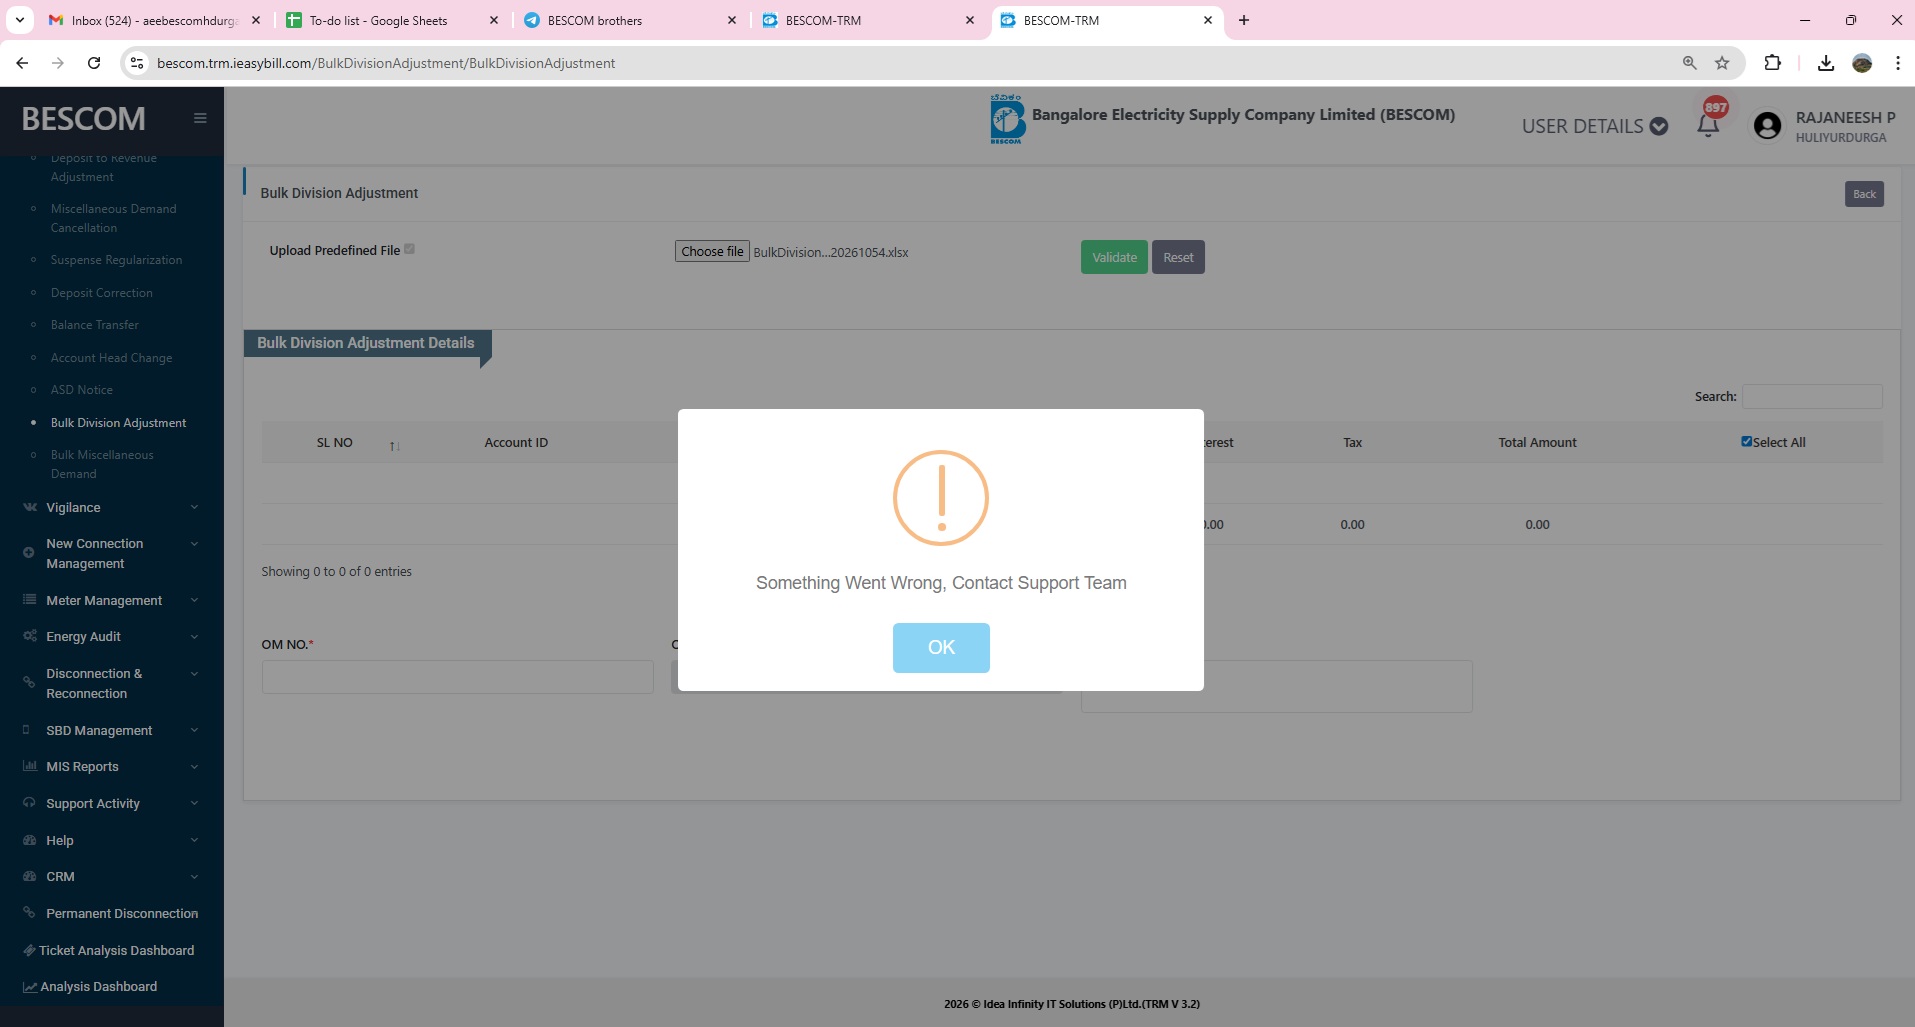Expand the Support Activity chevron

pyautogui.click(x=194, y=803)
